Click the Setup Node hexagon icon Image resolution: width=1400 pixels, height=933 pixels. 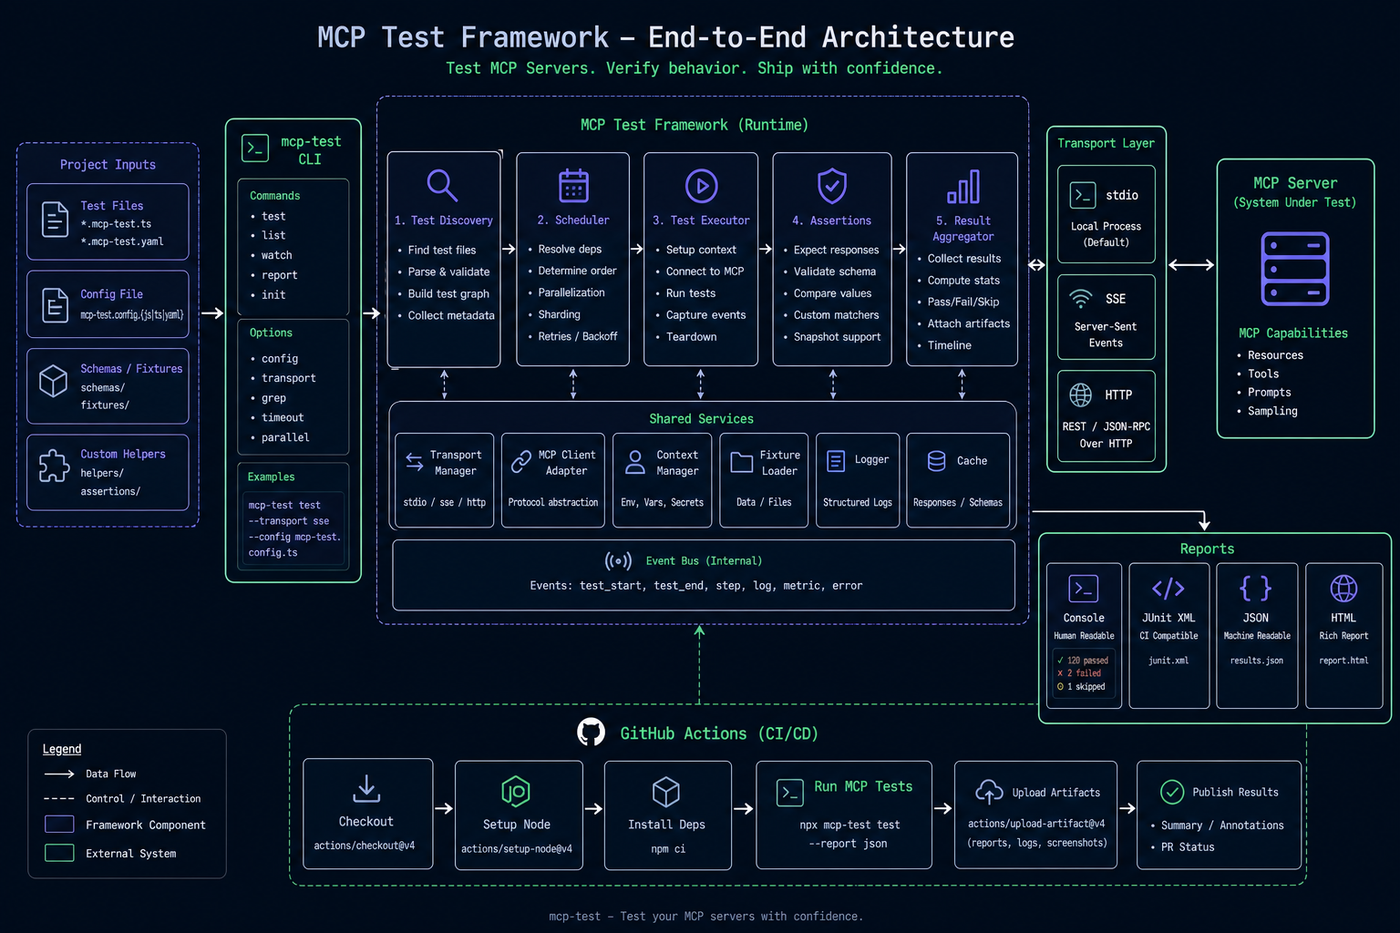(515, 792)
